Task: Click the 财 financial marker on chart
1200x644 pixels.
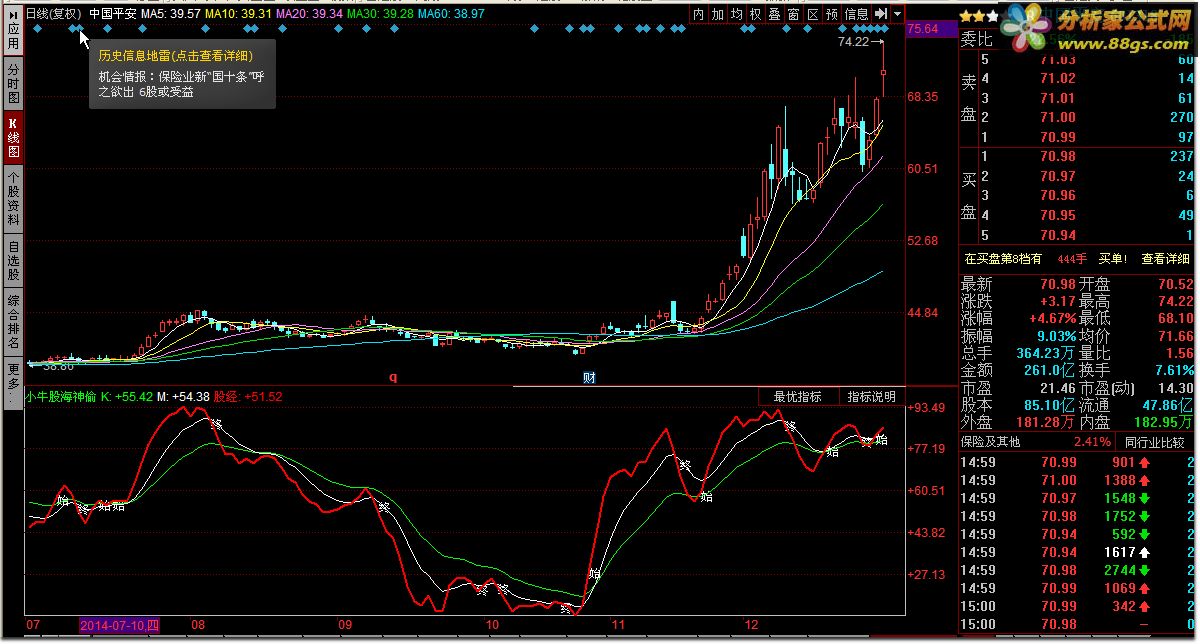Action: pos(590,378)
